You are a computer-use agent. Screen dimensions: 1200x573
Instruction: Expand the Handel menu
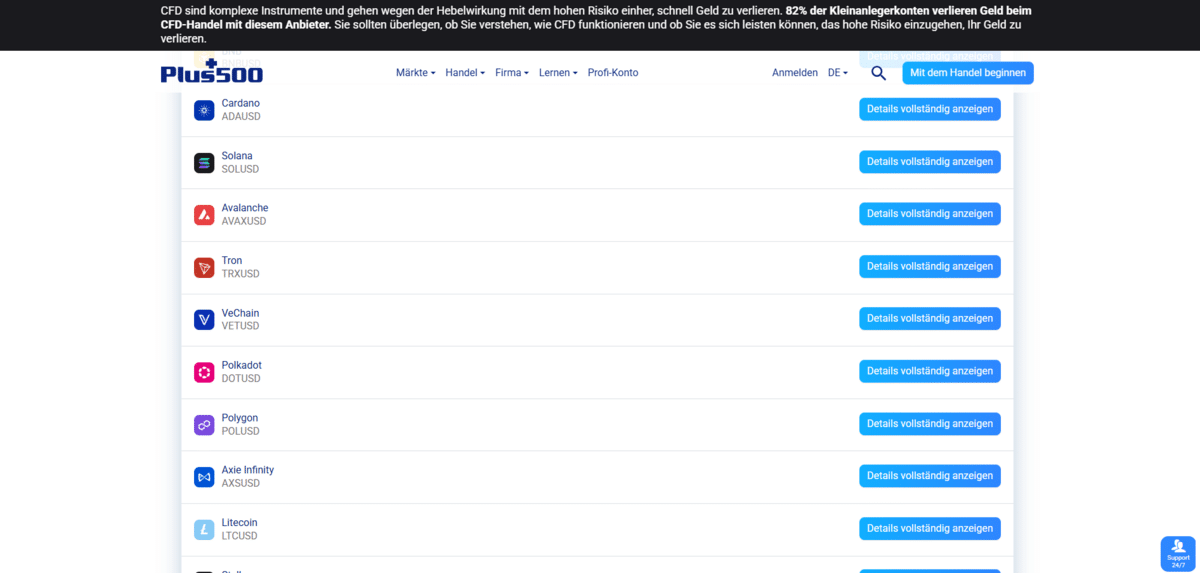coord(465,73)
